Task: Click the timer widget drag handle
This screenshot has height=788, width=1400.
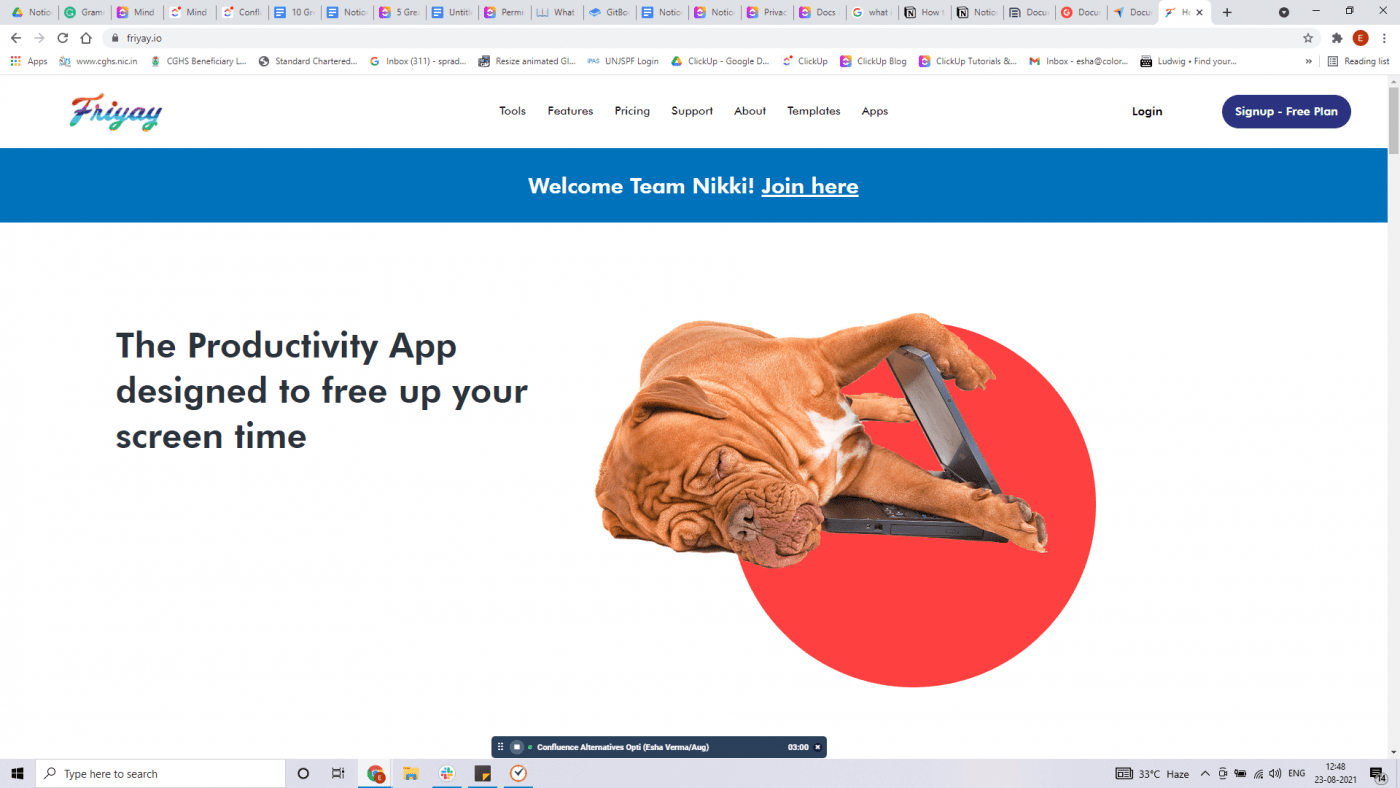Action: click(500, 747)
